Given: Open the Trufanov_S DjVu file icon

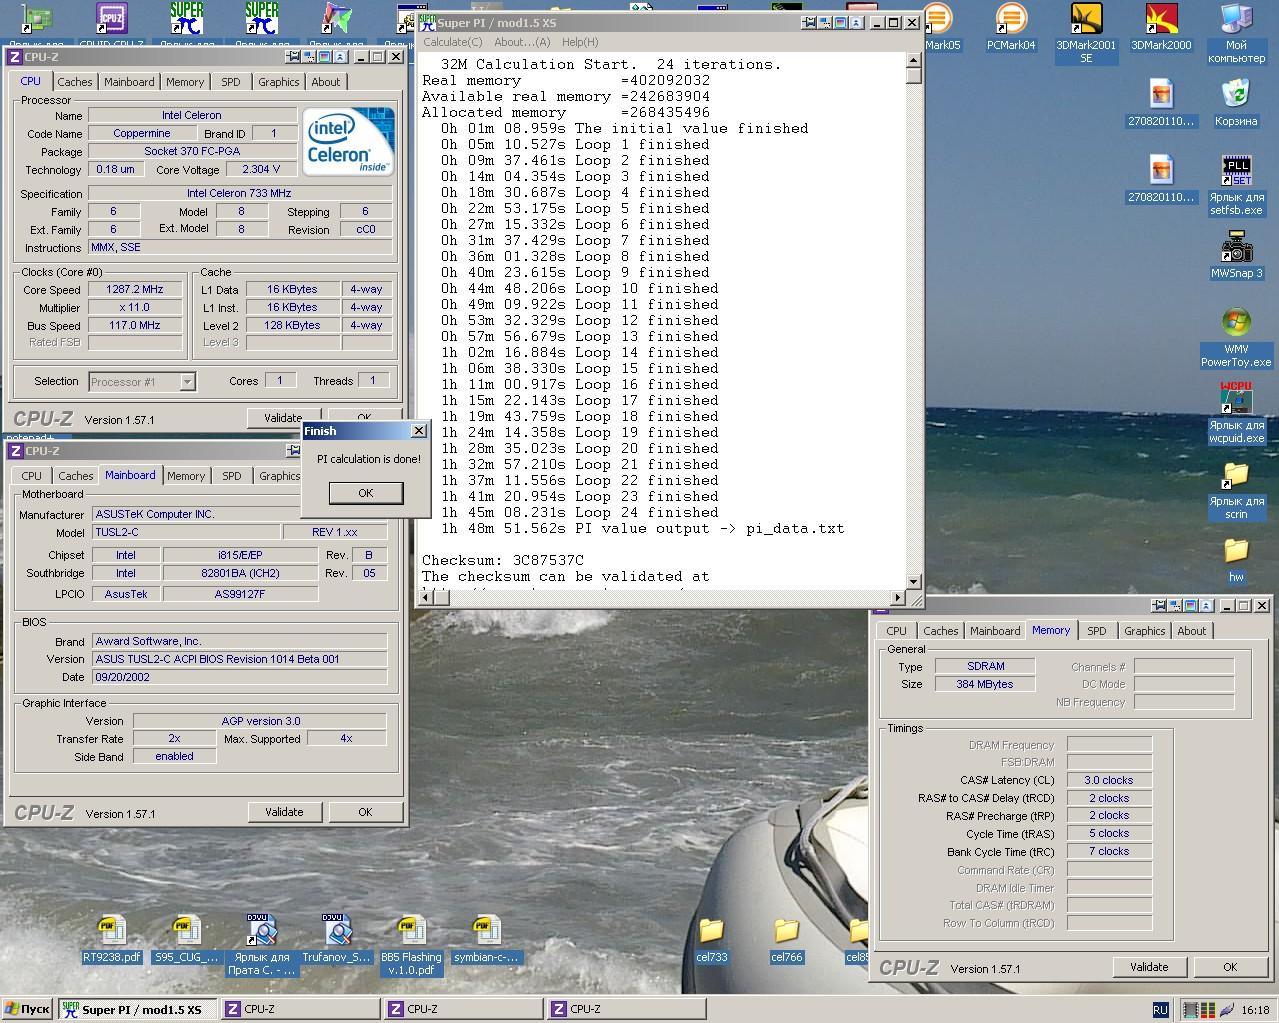Looking at the screenshot, I should coord(337,938).
